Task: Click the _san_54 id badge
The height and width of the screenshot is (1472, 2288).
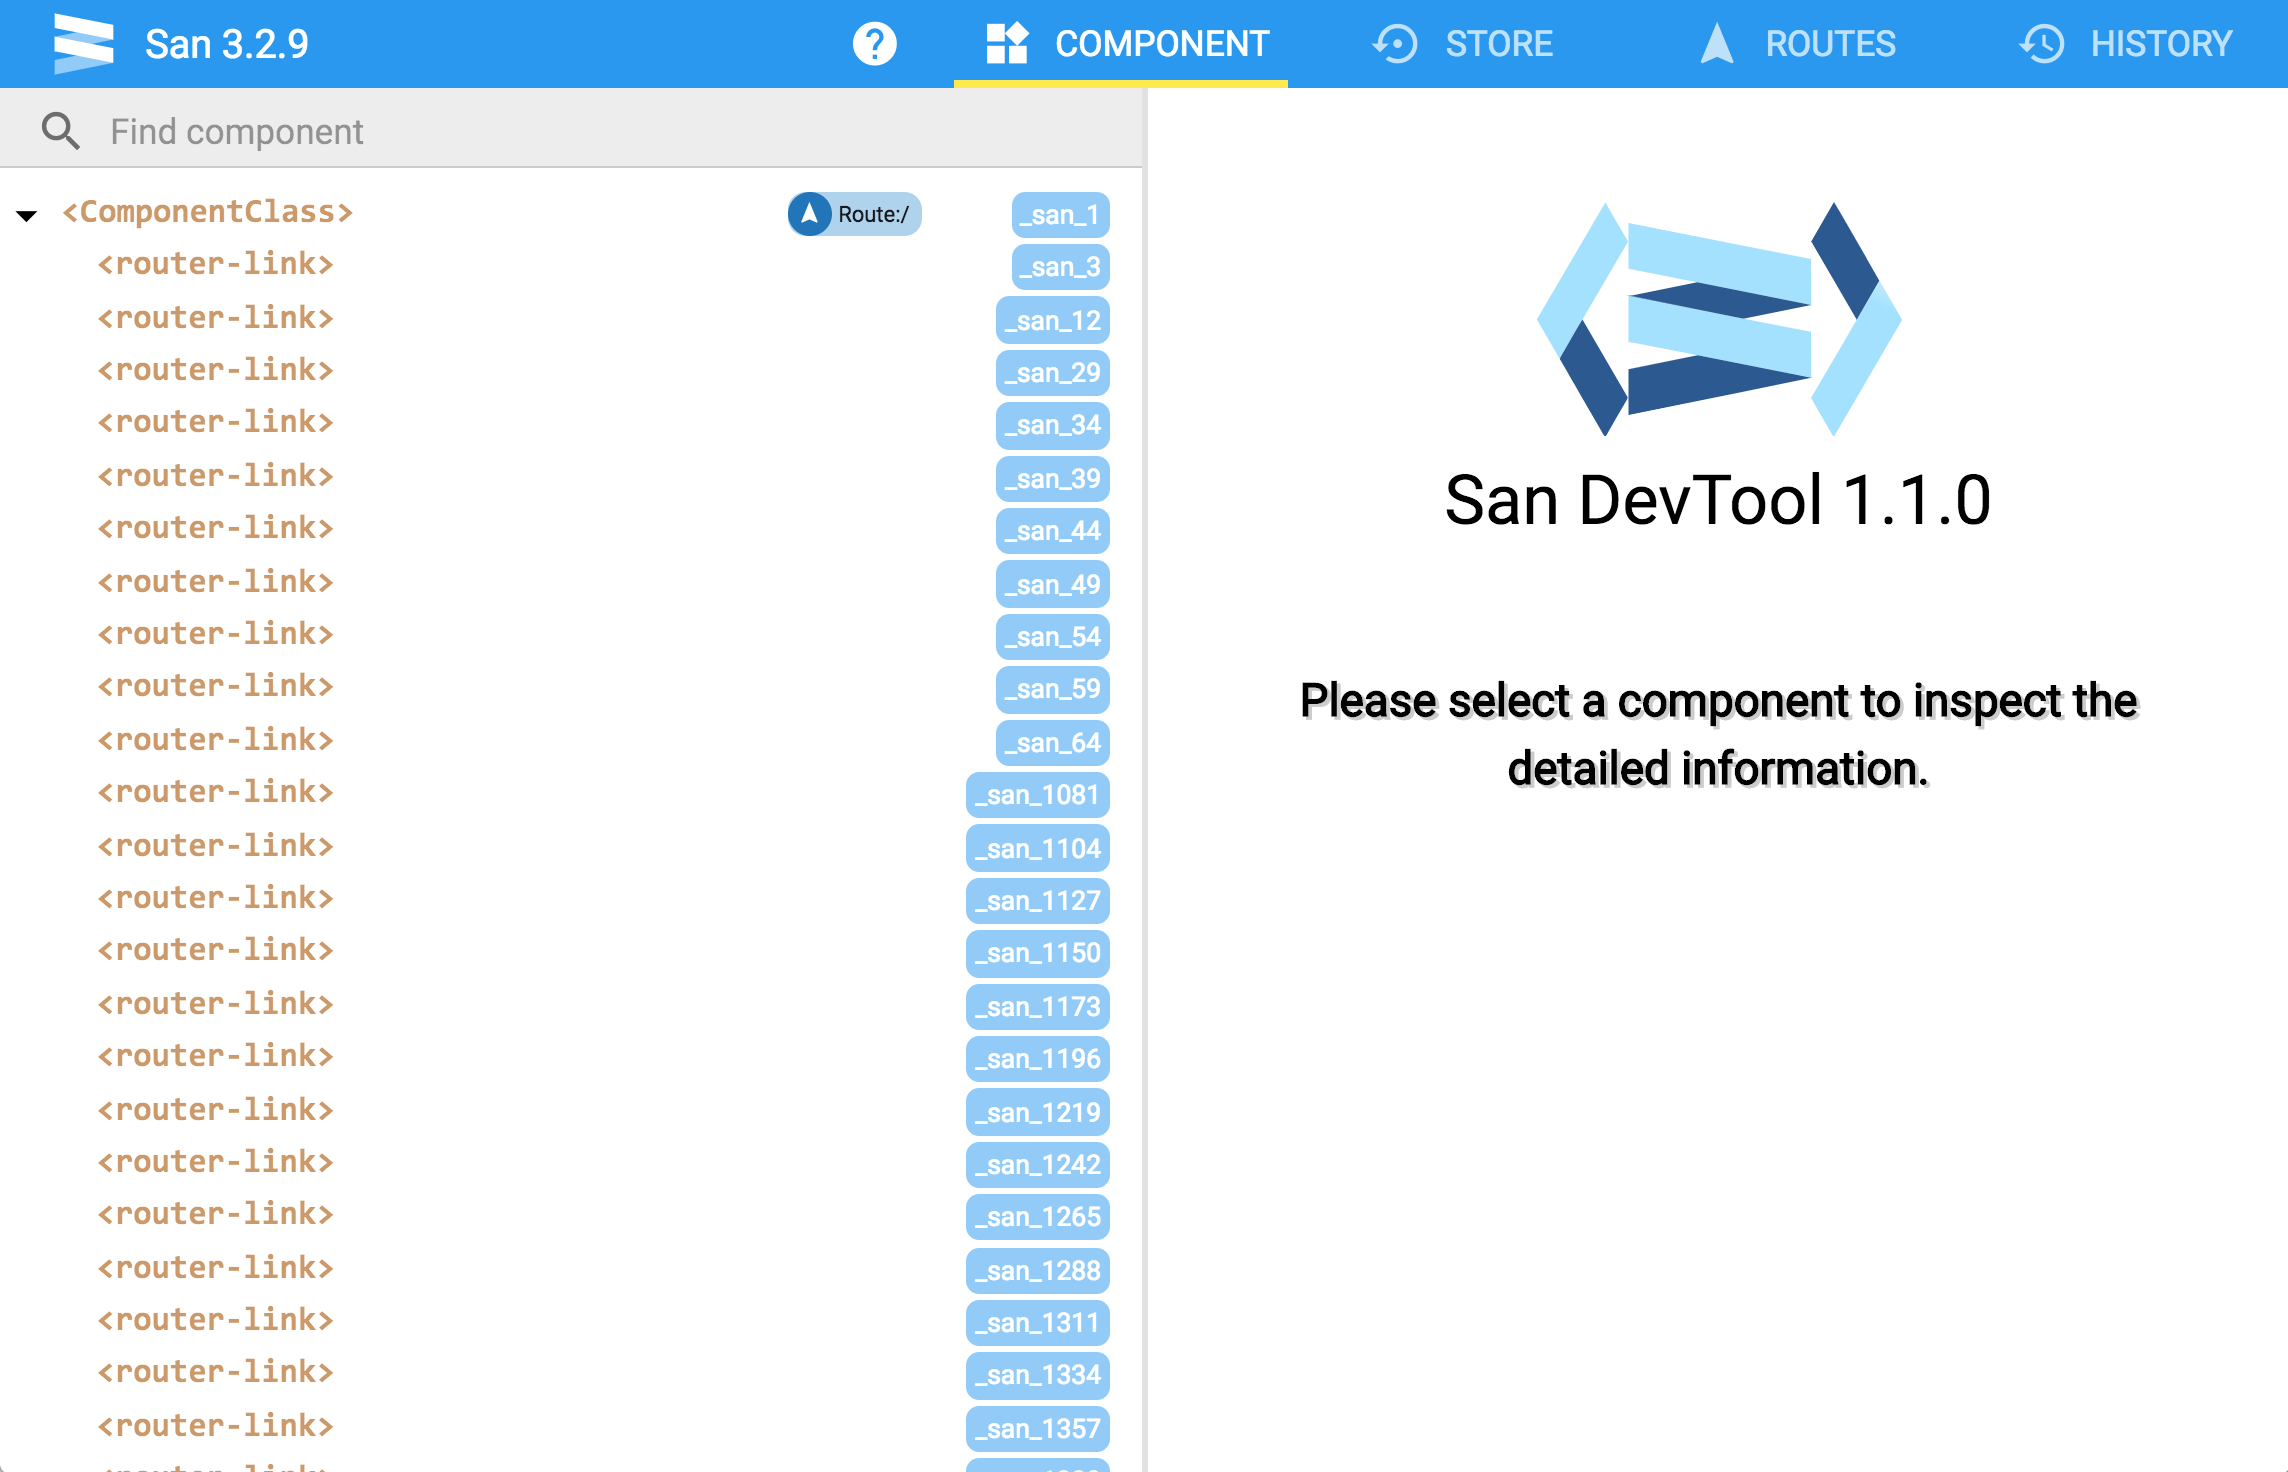Action: pyautogui.click(x=1053, y=637)
